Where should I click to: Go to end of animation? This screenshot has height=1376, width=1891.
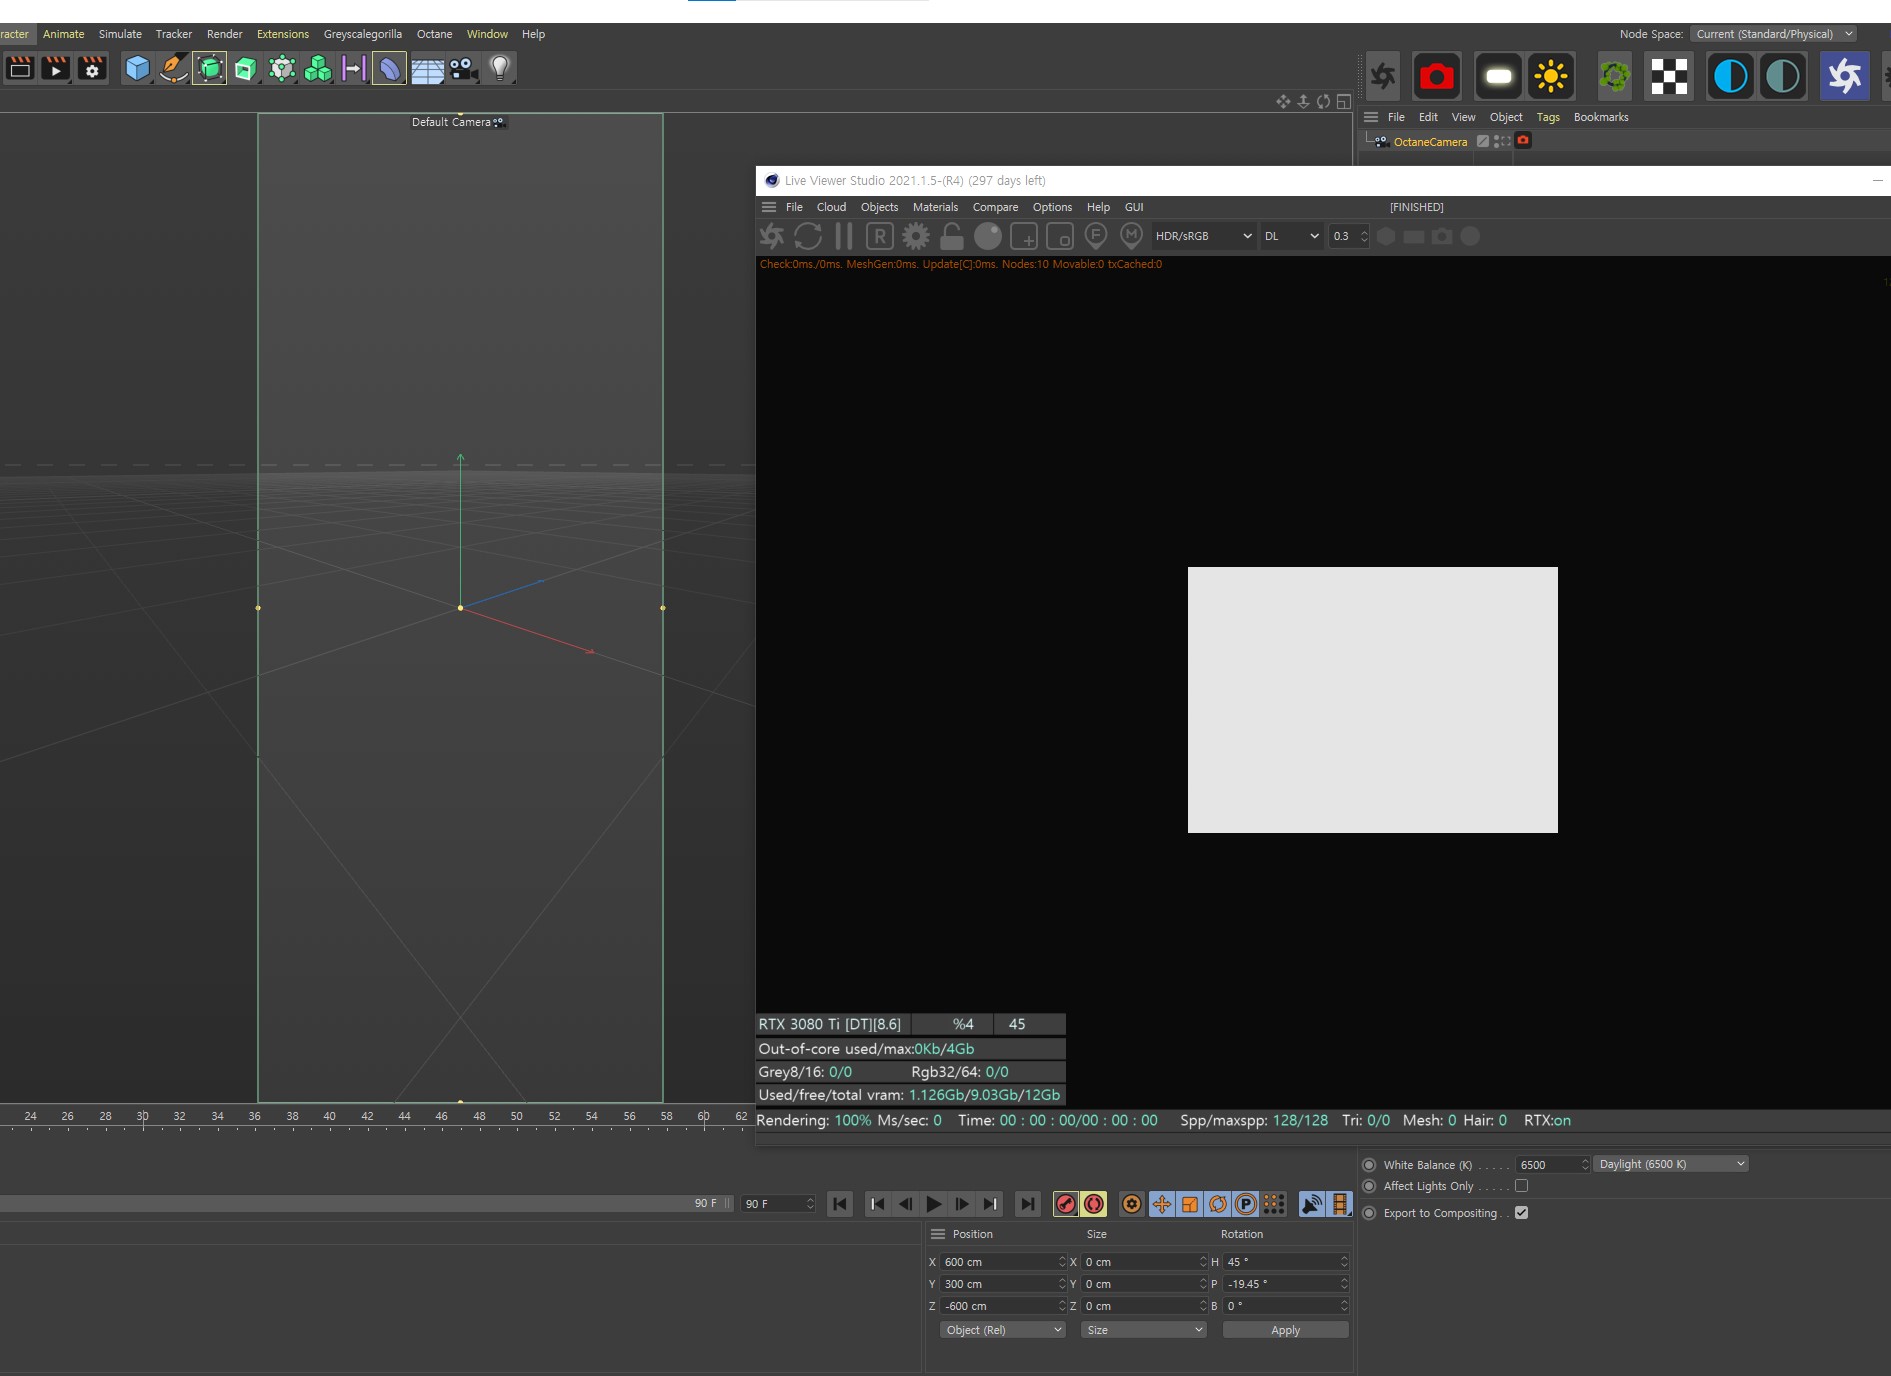point(1027,1204)
